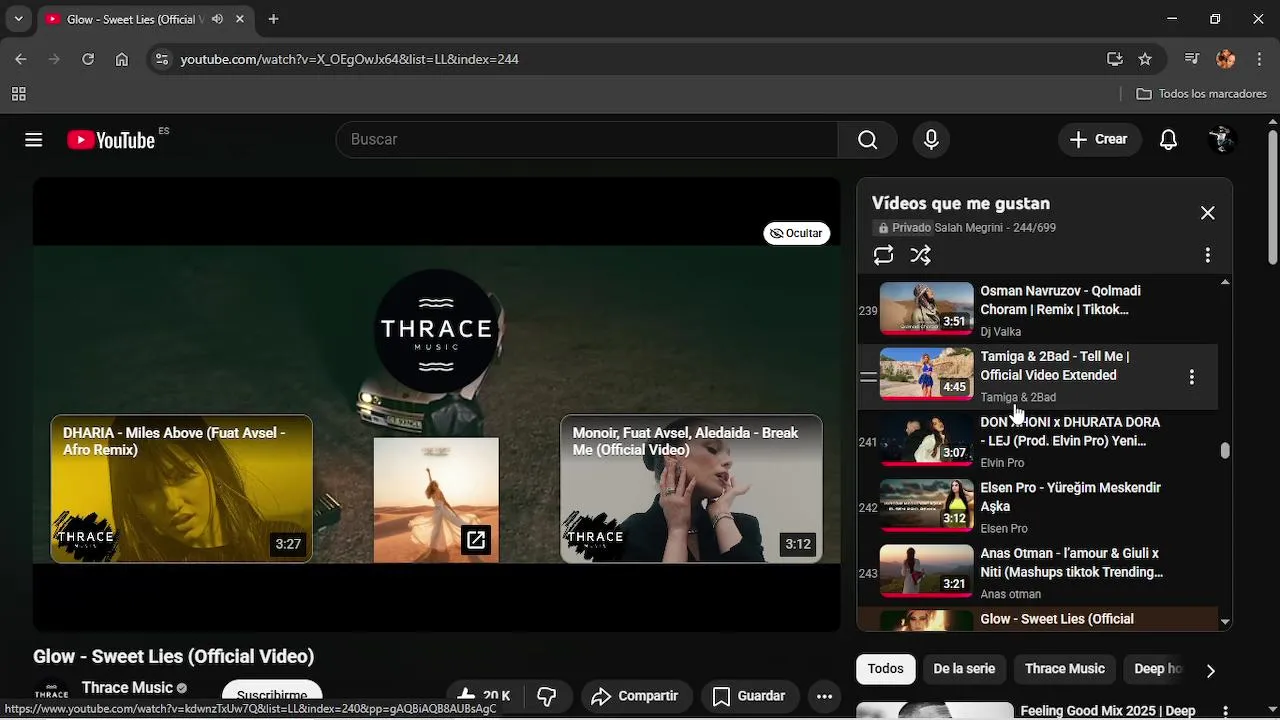The image size is (1280, 720).
Task: View site information icon
Action: [x=162, y=59]
